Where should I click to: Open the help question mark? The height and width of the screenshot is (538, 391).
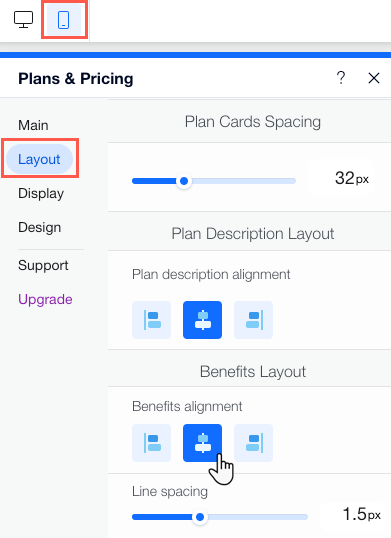pyautogui.click(x=341, y=78)
